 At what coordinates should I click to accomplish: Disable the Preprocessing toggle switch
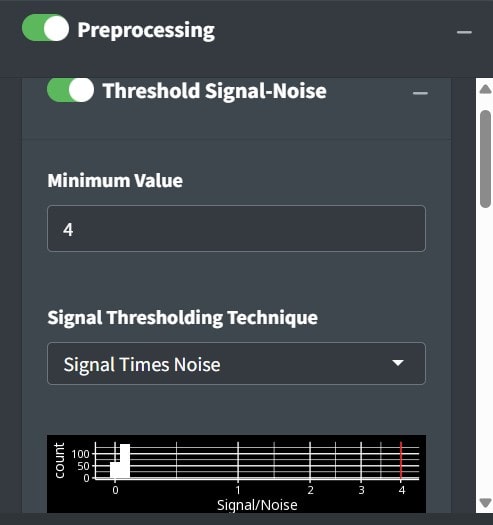coord(46,28)
